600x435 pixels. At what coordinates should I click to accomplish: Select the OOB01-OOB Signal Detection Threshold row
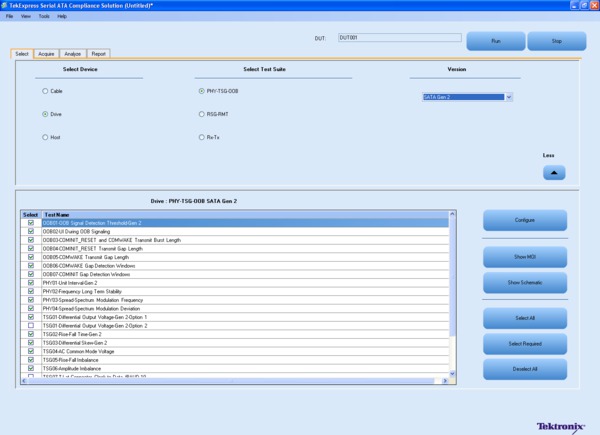coord(245,223)
